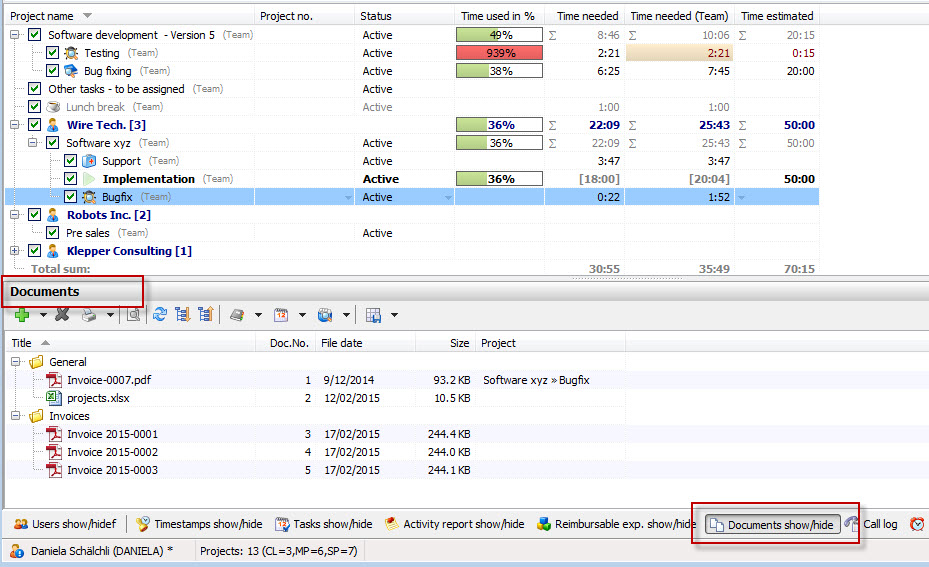This screenshot has width=929, height=567.
Task: Click Documents show/hide button
Action: coord(771,525)
